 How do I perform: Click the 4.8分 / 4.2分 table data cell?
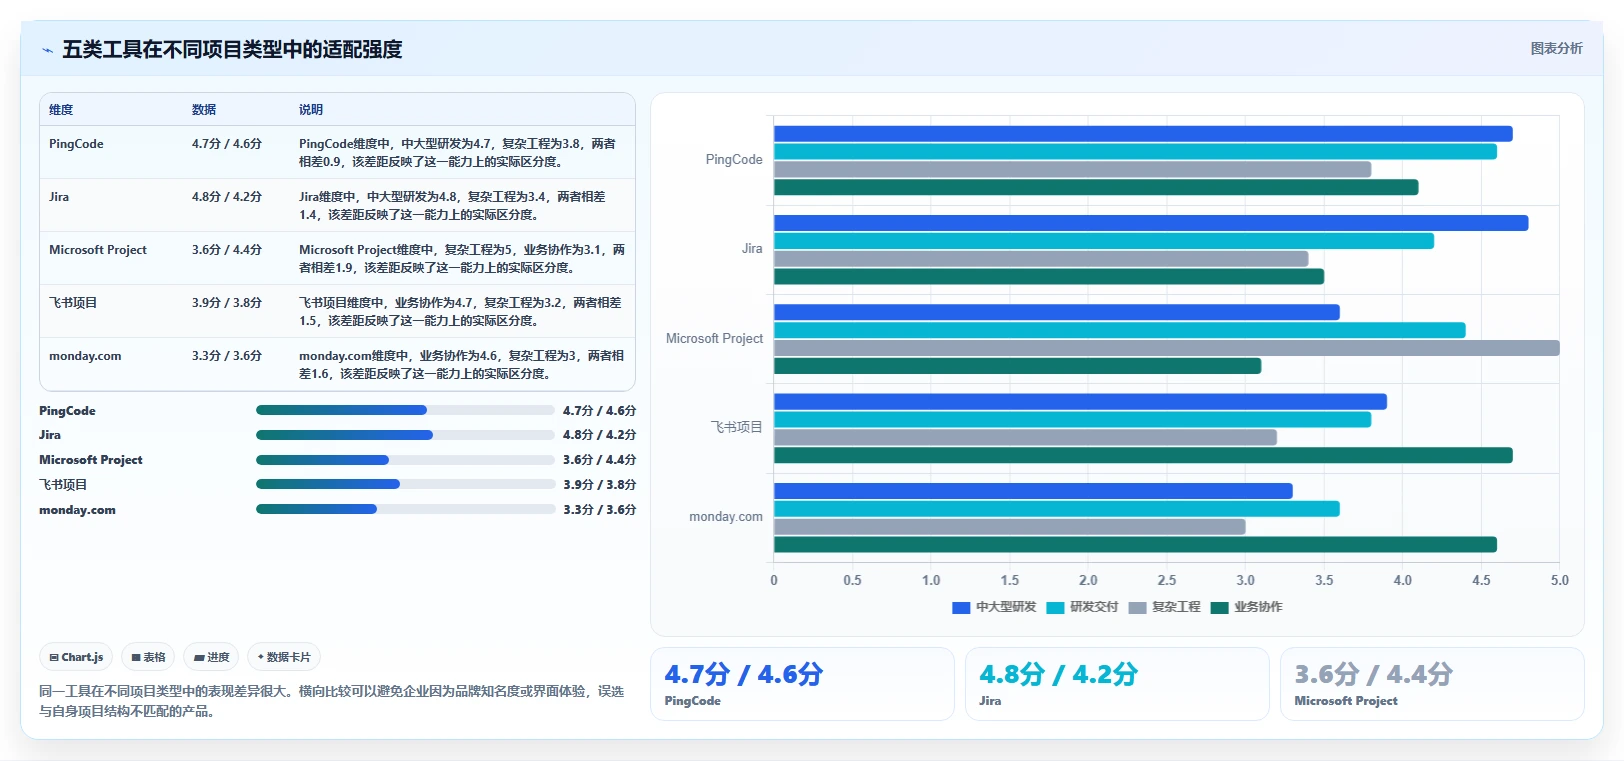[x=227, y=197]
